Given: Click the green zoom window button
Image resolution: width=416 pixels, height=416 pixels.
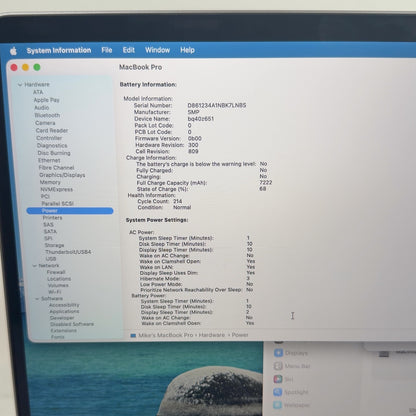Looking at the screenshot, I should (37, 67).
